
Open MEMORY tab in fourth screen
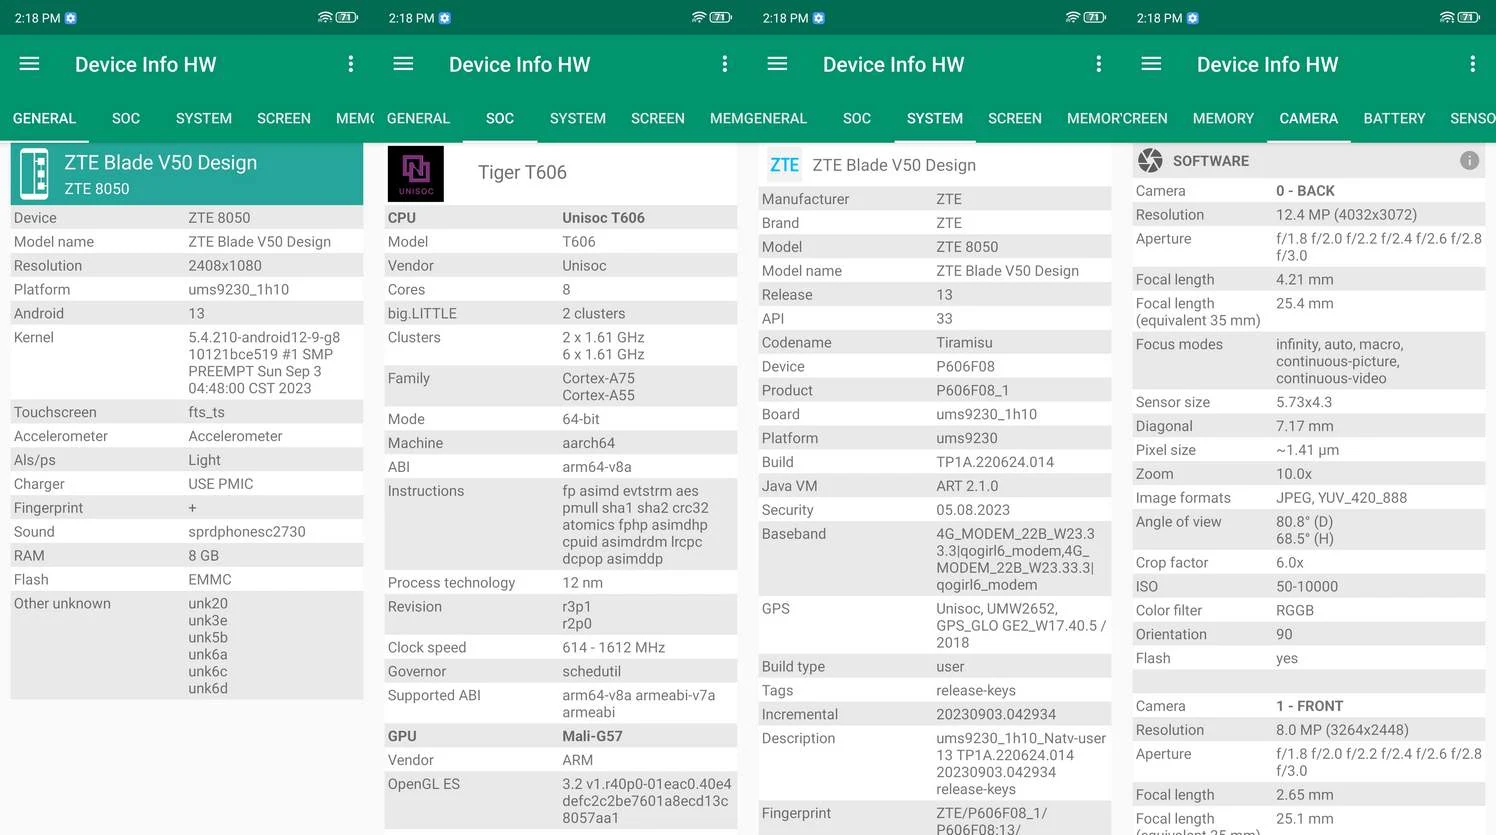coord(1223,118)
